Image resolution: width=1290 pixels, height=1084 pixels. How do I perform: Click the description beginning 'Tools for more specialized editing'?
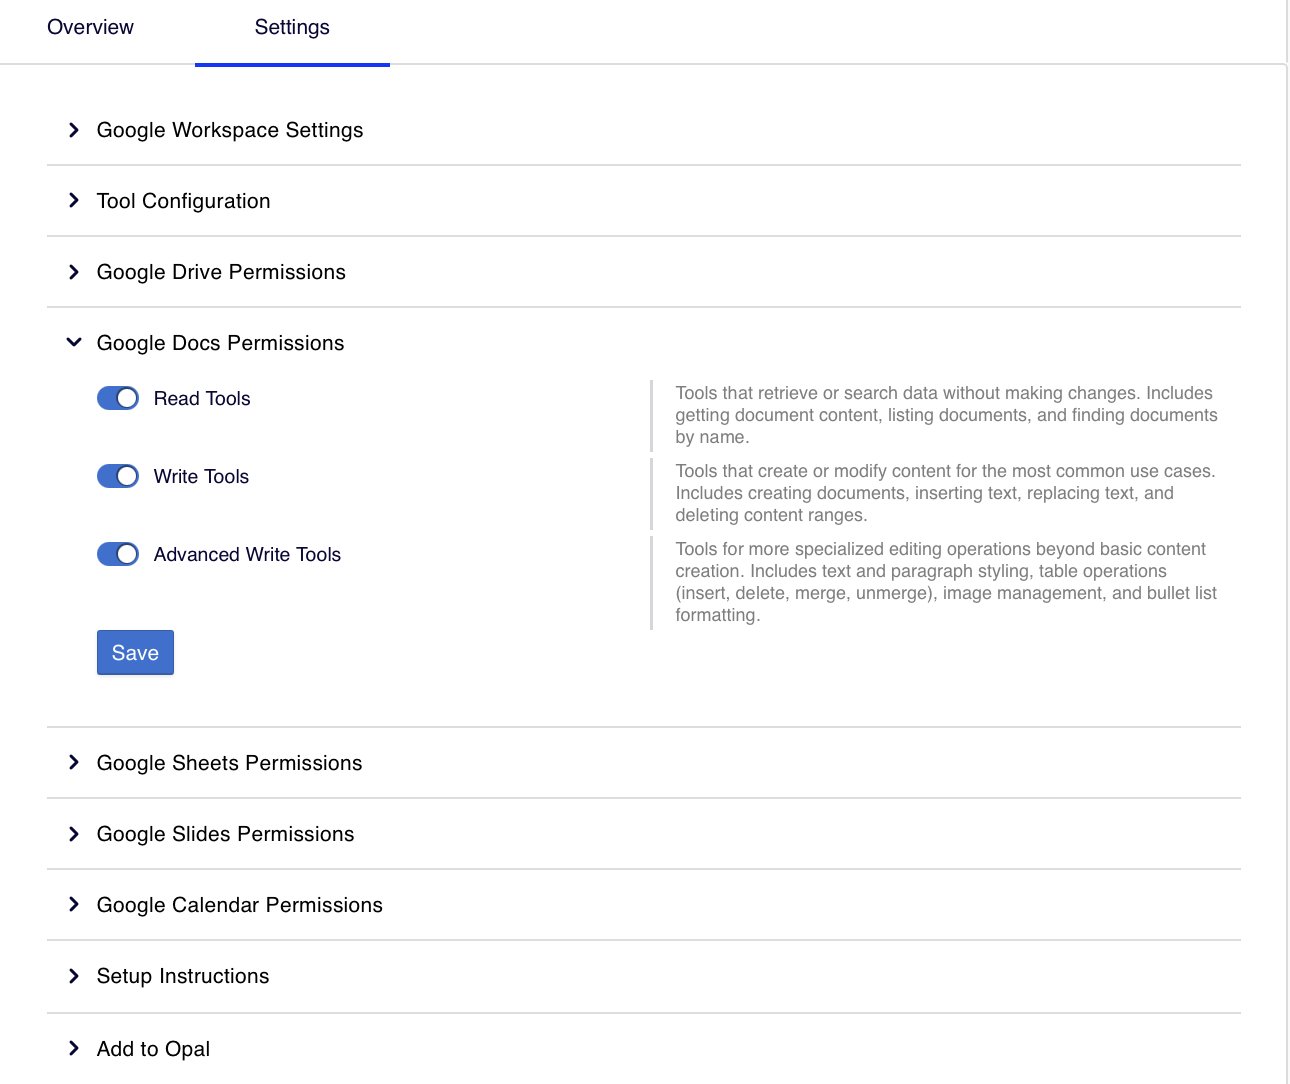coord(946,582)
